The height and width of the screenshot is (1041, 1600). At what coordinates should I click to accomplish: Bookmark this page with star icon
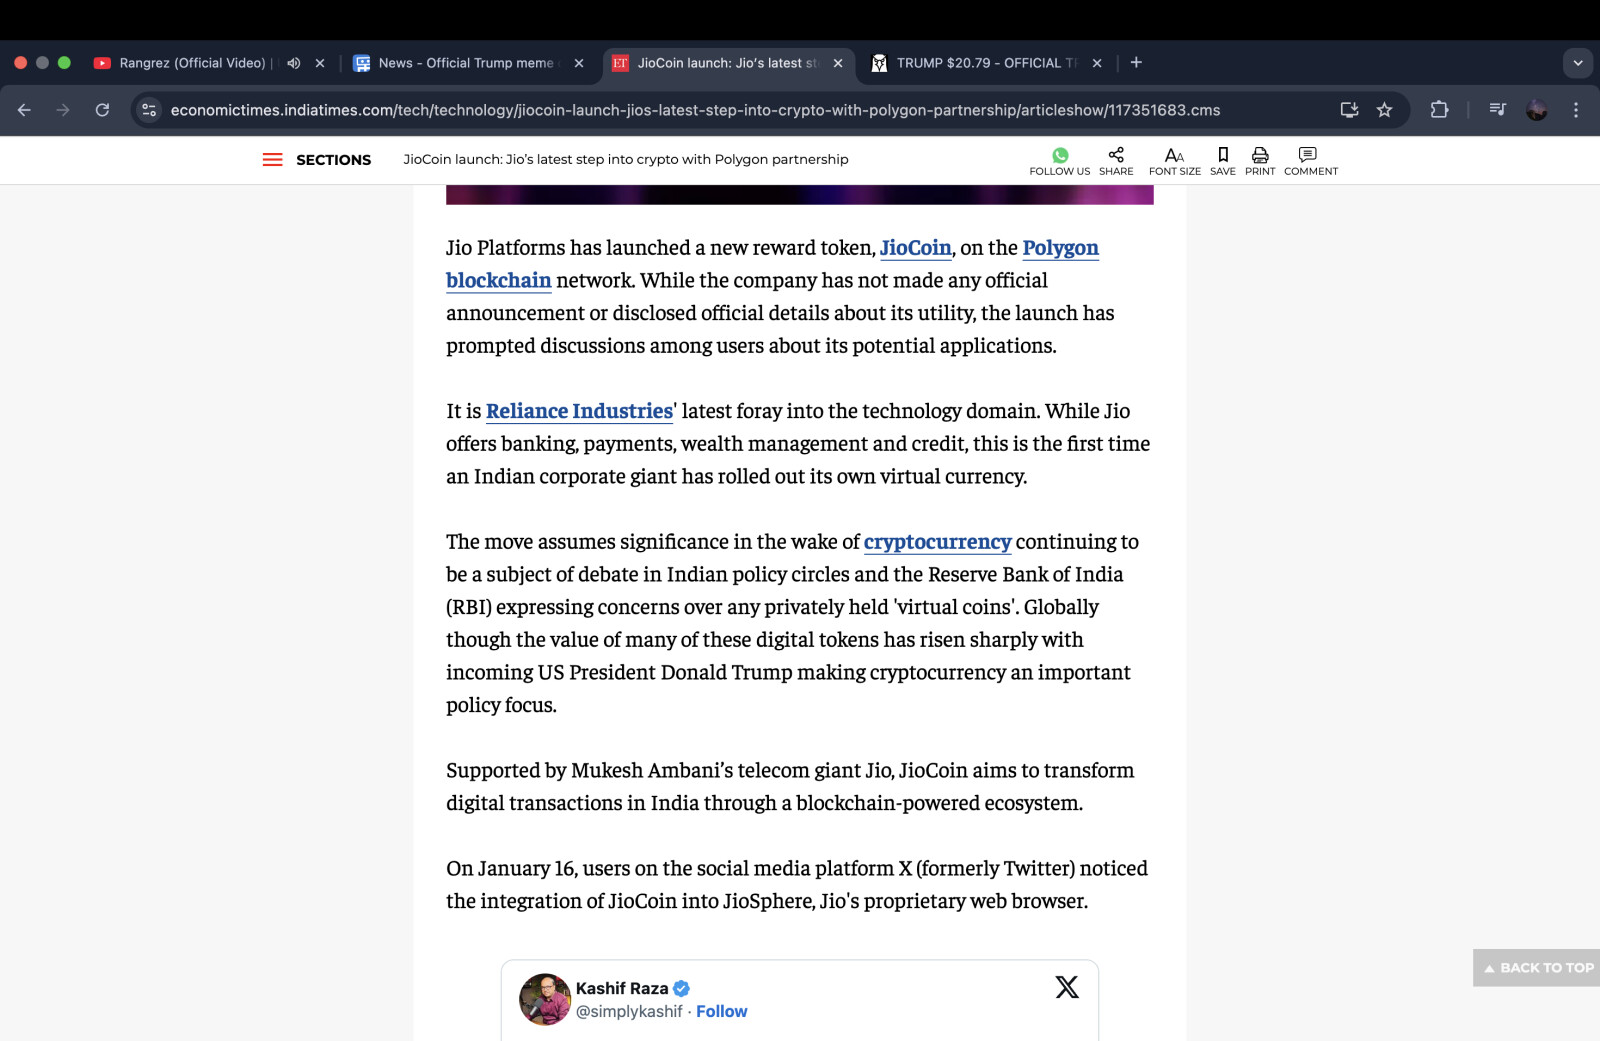(1384, 110)
